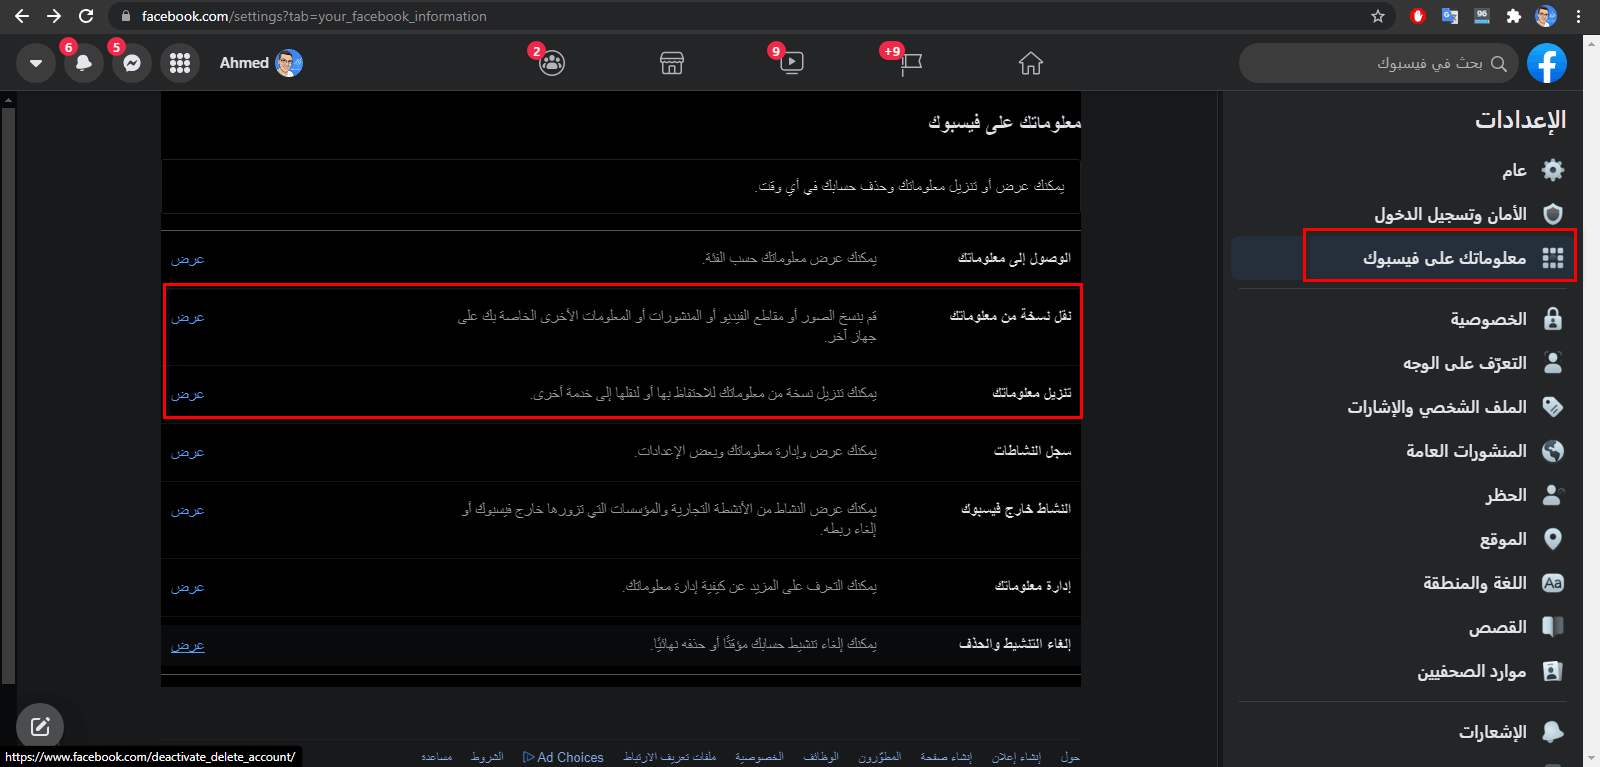Open مساعدة footer link
This screenshot has width=1600, height=767.
point(436,757)
